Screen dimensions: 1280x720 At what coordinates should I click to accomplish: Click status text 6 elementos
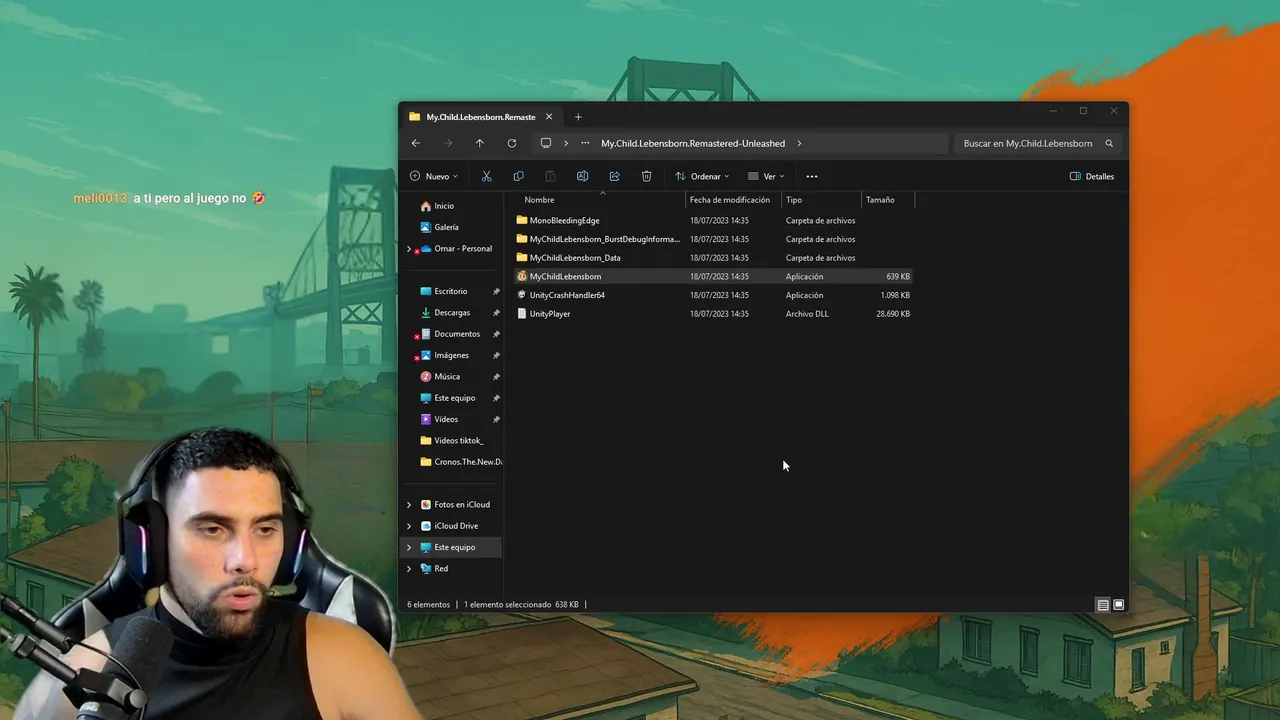429,605
